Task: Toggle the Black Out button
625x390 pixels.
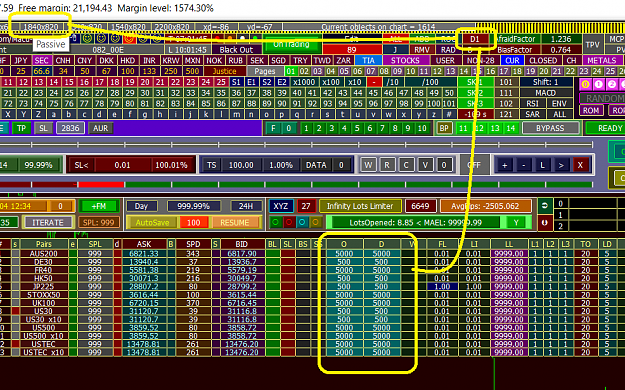Action: [x=236, y=49]
